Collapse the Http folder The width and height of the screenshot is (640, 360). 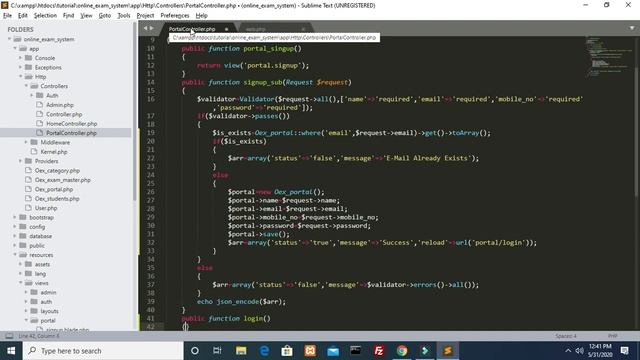(20, 77)
